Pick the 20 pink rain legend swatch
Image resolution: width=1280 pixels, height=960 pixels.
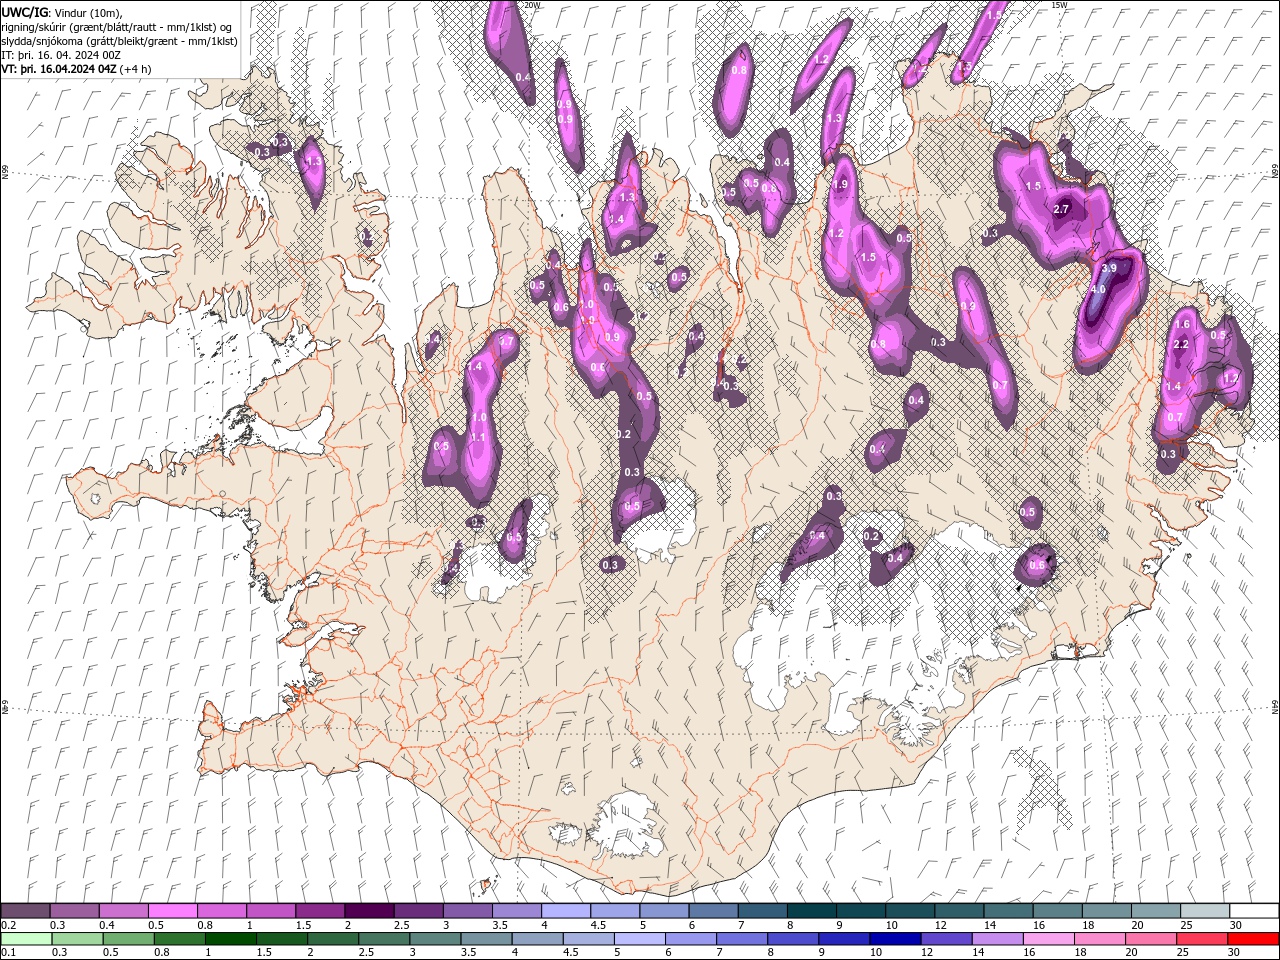(x=1149, y=939)
